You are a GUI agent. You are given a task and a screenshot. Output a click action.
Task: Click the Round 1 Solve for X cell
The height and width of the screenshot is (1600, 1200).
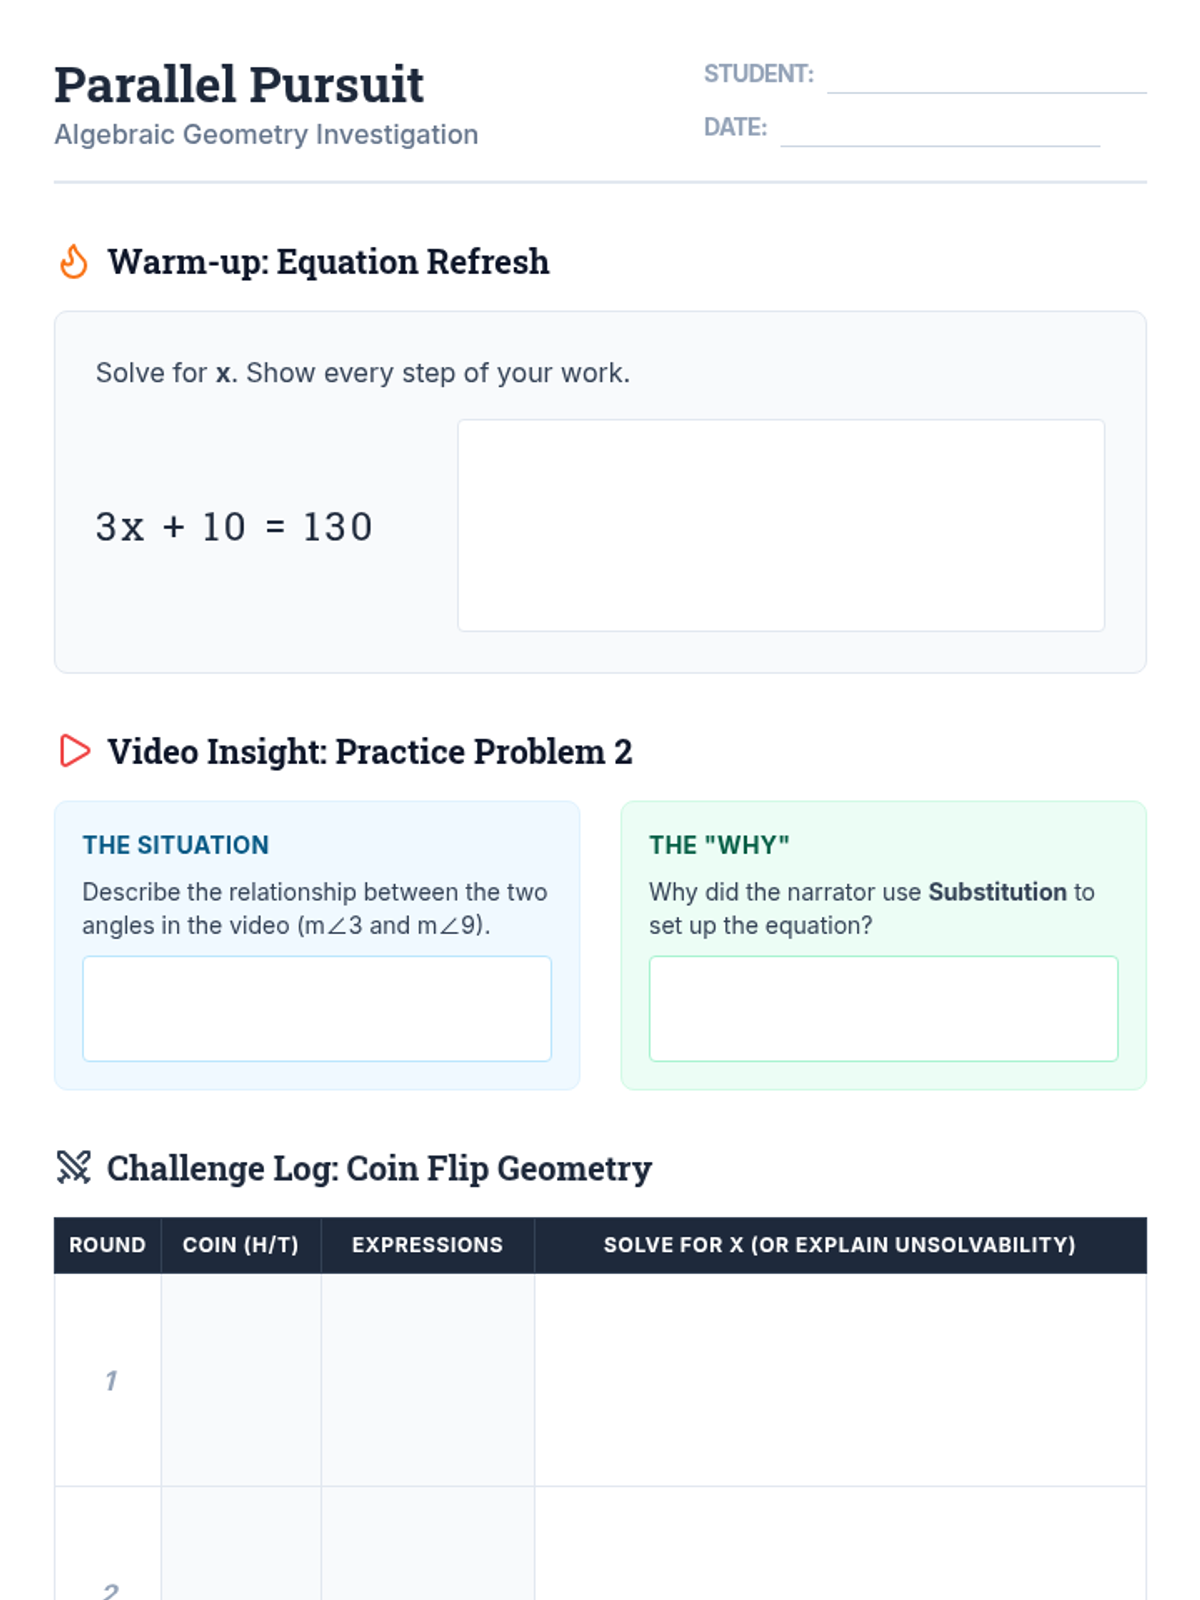tap(840, 1380)
